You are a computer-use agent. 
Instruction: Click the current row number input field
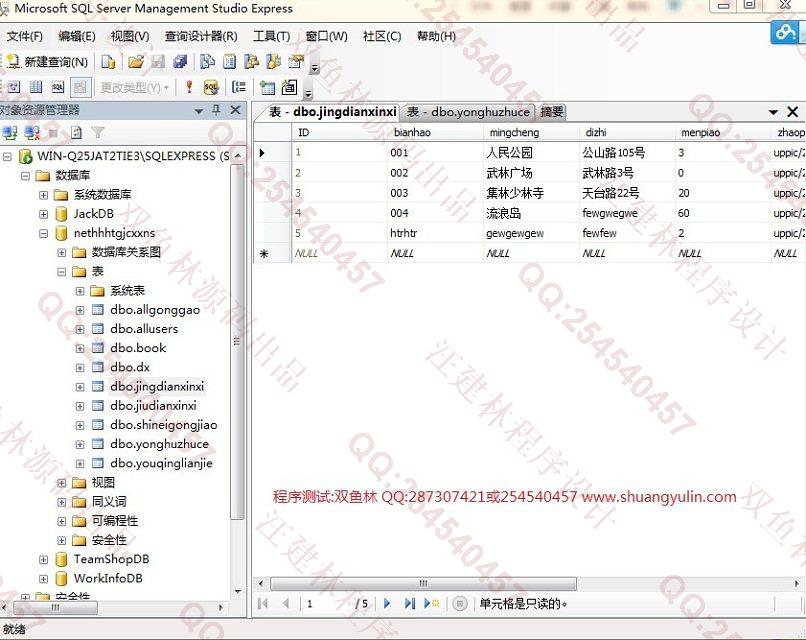[x=327, y=604]
